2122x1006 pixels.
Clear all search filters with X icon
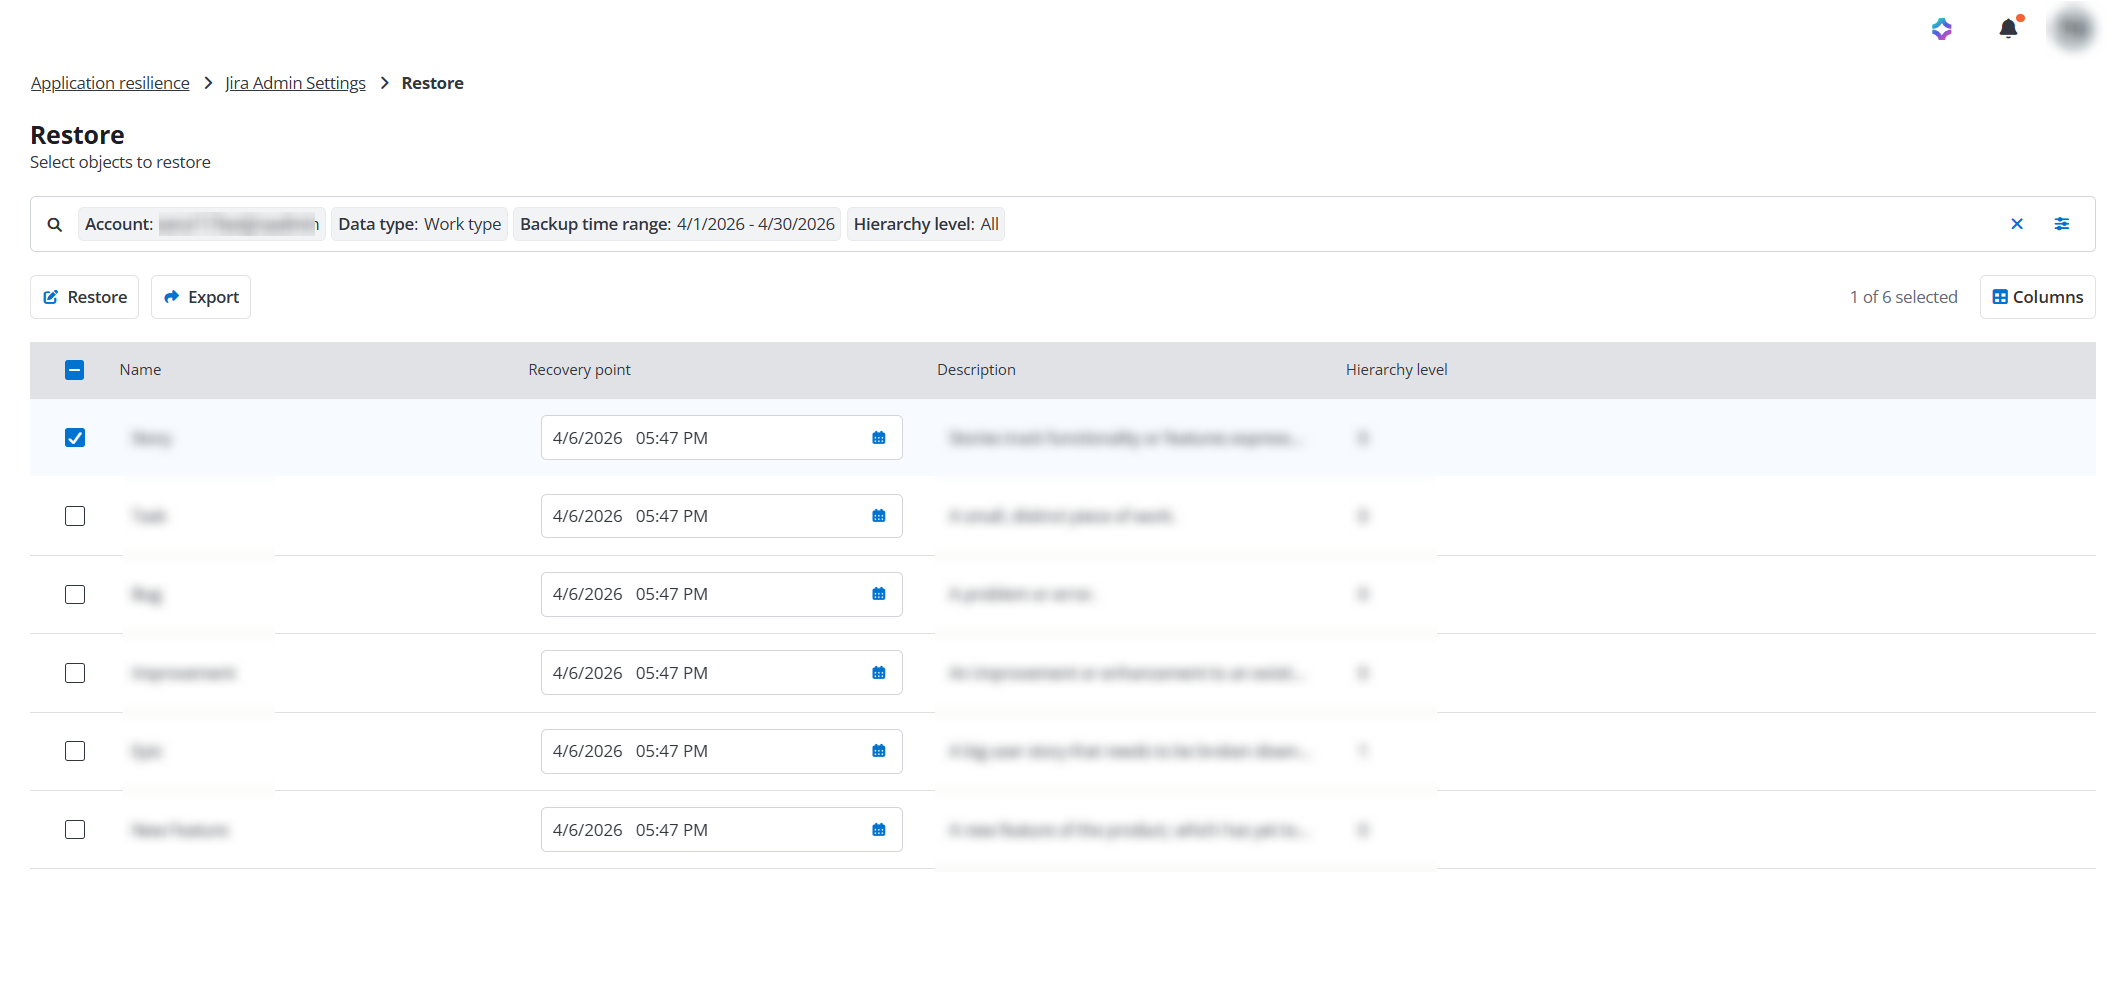[x=2016, y=224]
